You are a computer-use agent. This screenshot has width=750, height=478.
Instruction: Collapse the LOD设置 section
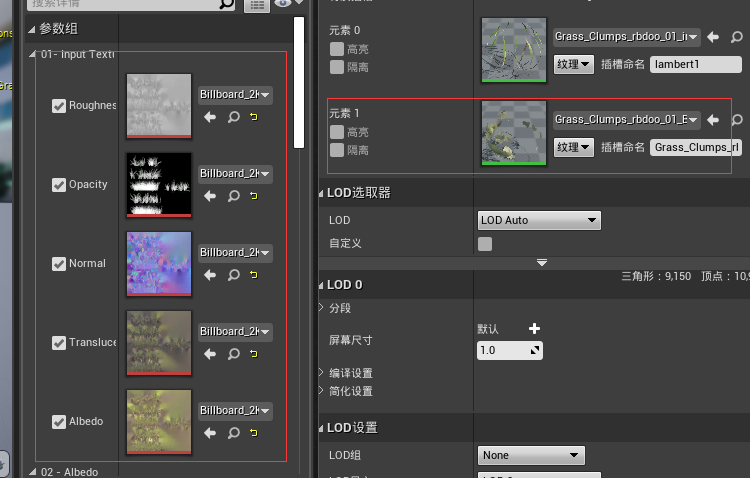tap(321, 428)
